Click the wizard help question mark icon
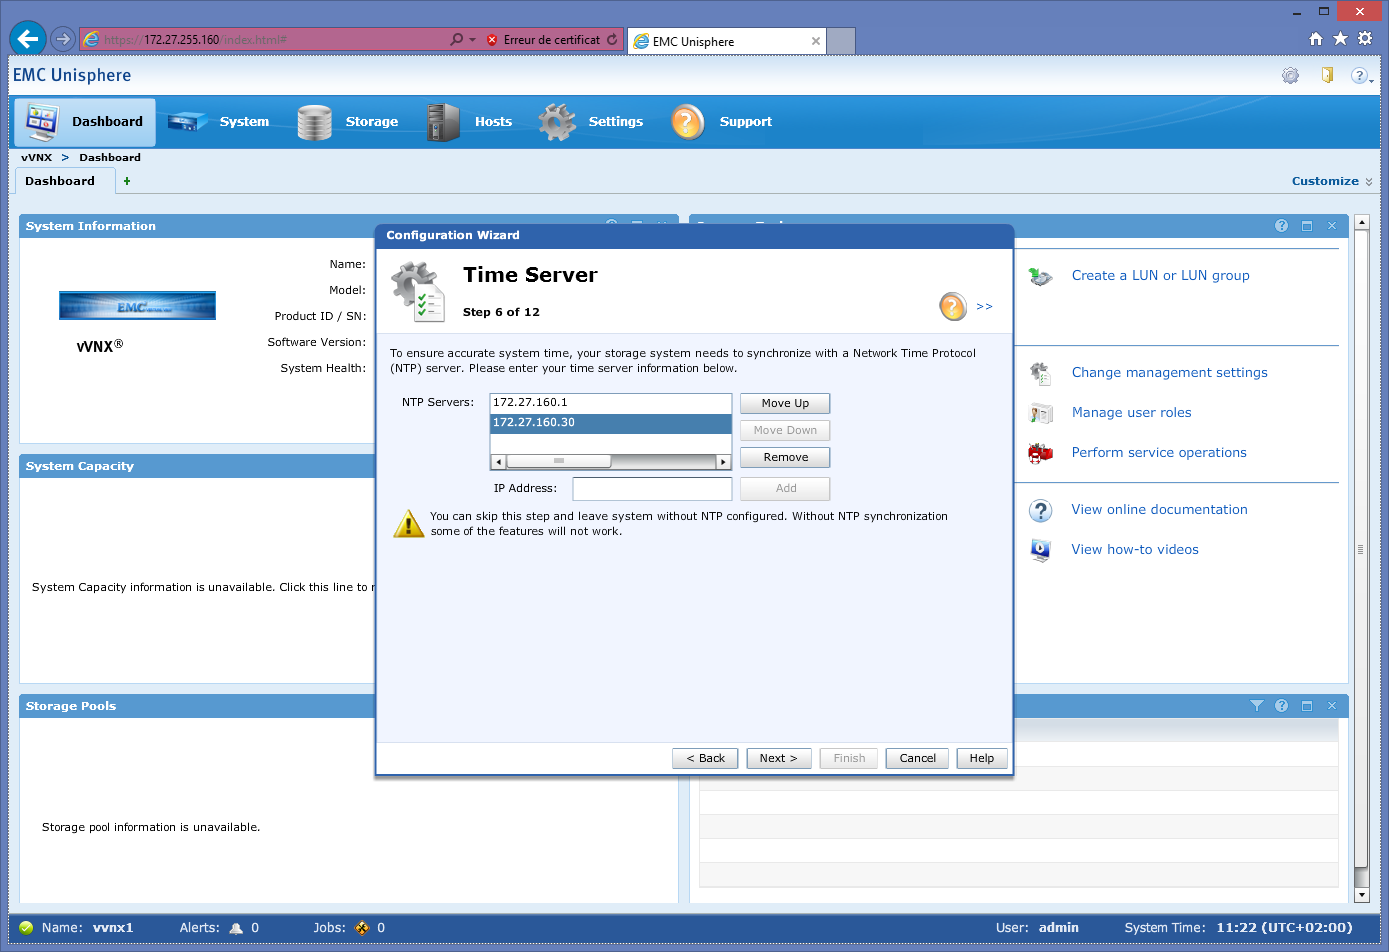Screen dimensions: 1389x952 point(952,306)
